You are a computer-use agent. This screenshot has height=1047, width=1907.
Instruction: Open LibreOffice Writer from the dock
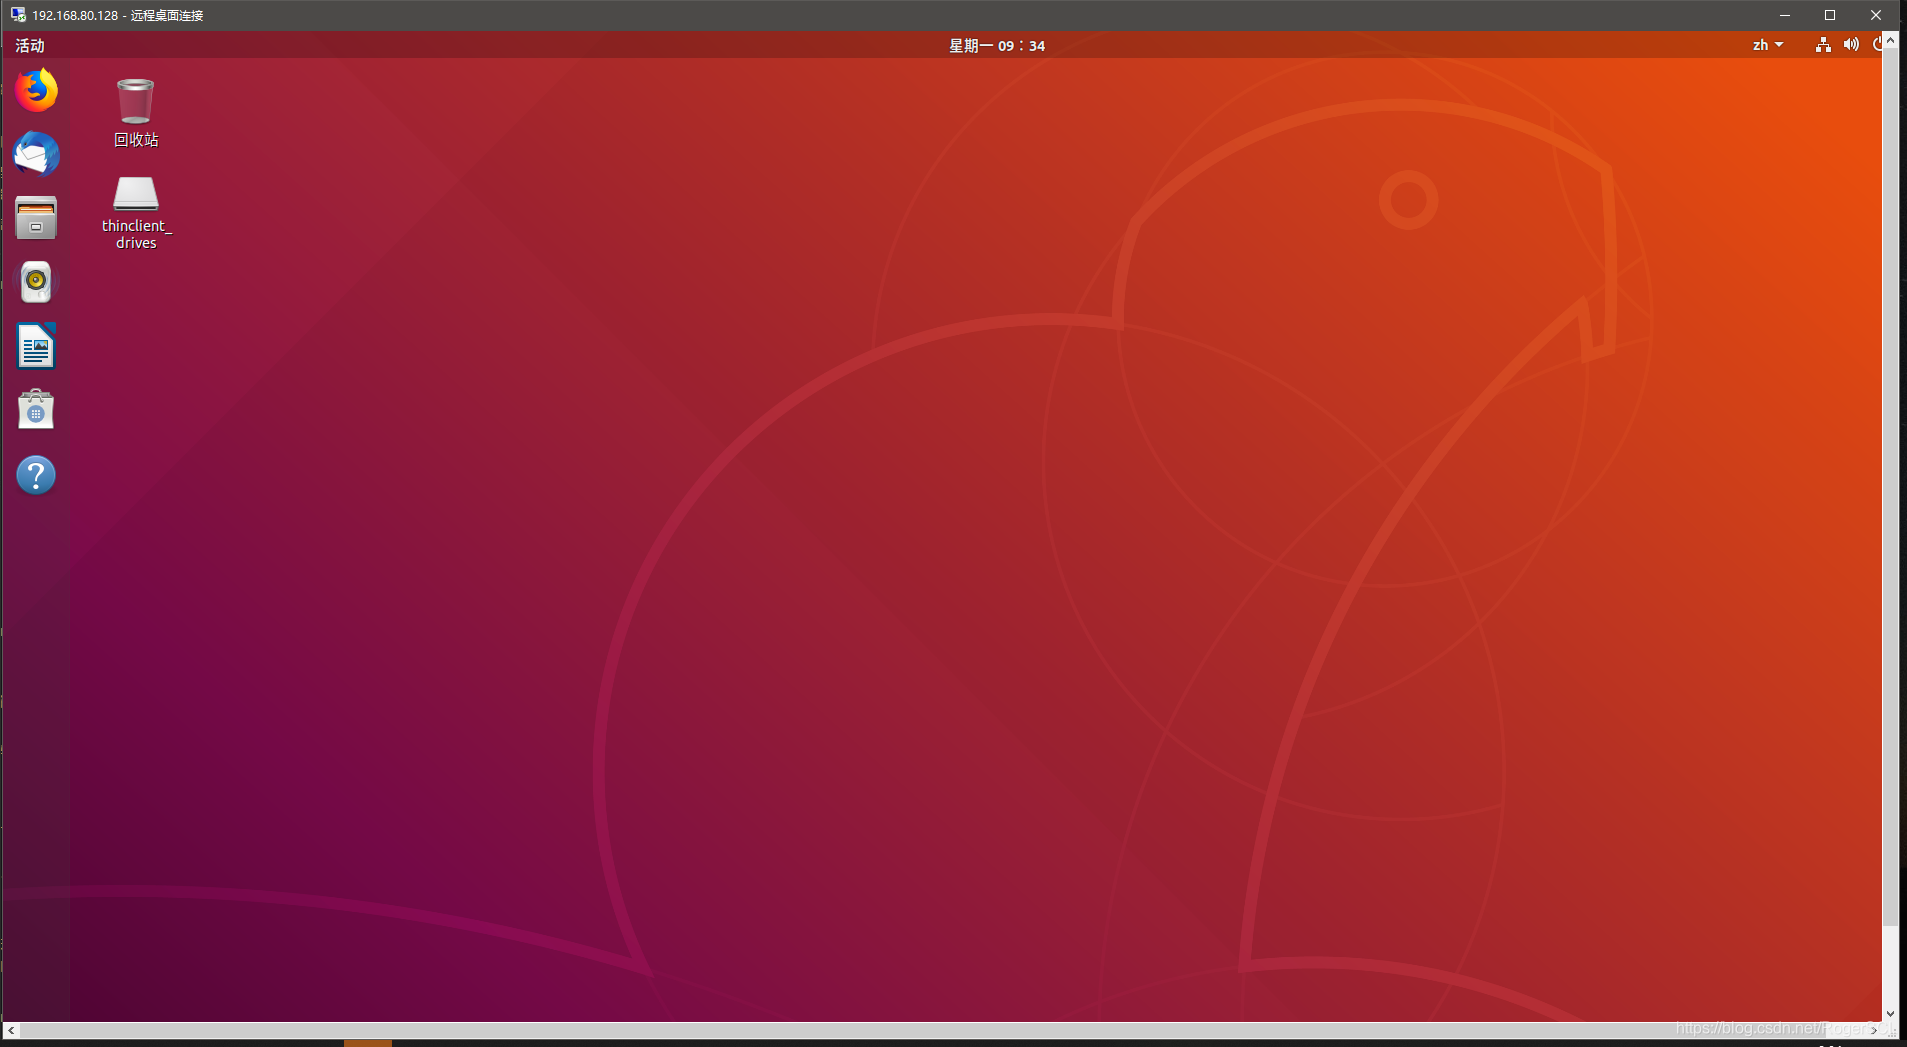36,346
